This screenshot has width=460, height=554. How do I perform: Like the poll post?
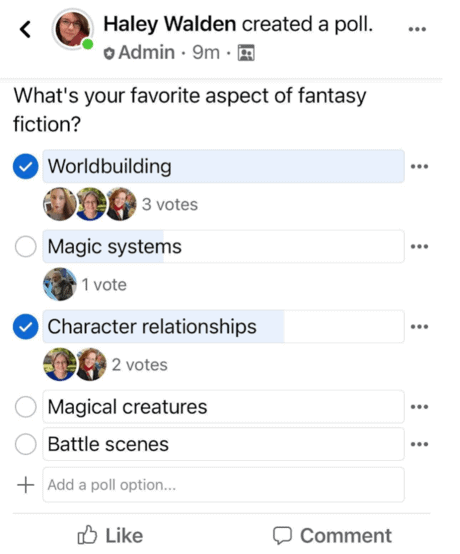click(110, 535)
